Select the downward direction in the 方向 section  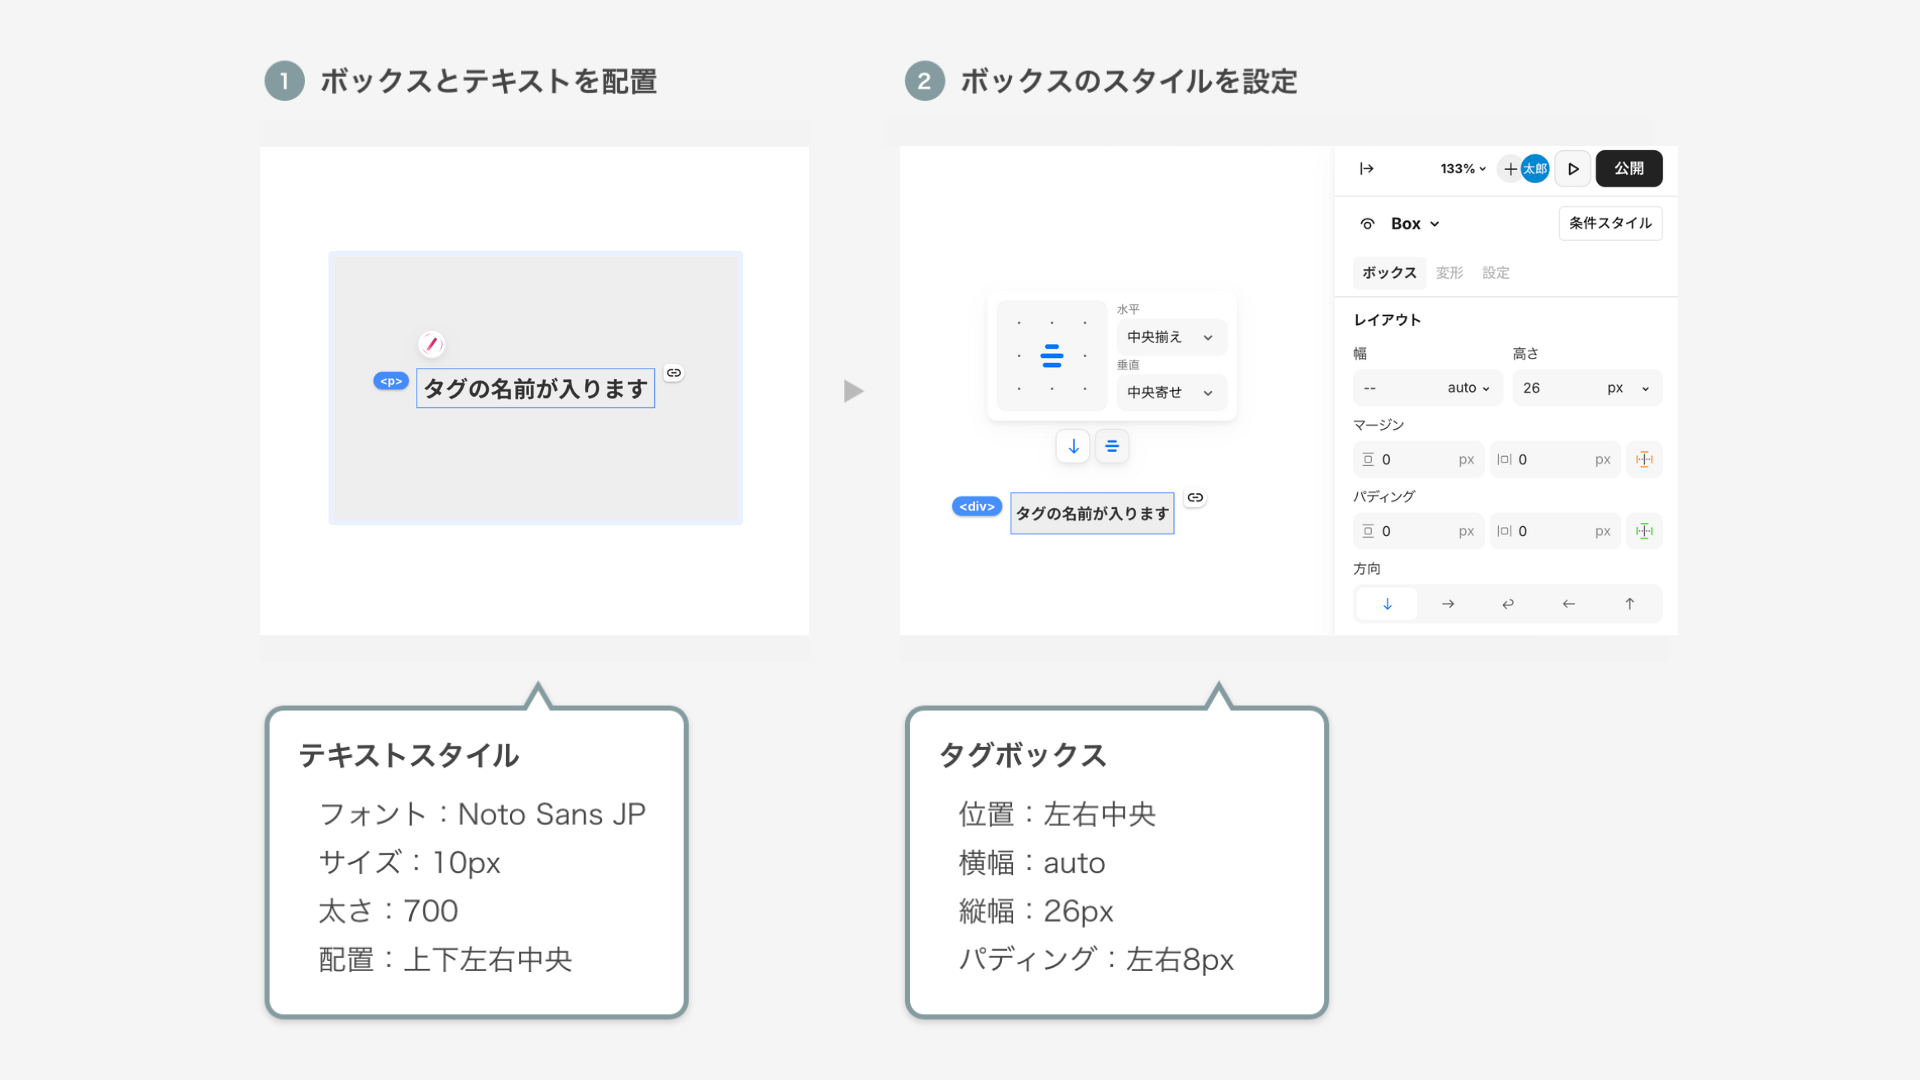pyautogui.click(x=1386, y=604)
